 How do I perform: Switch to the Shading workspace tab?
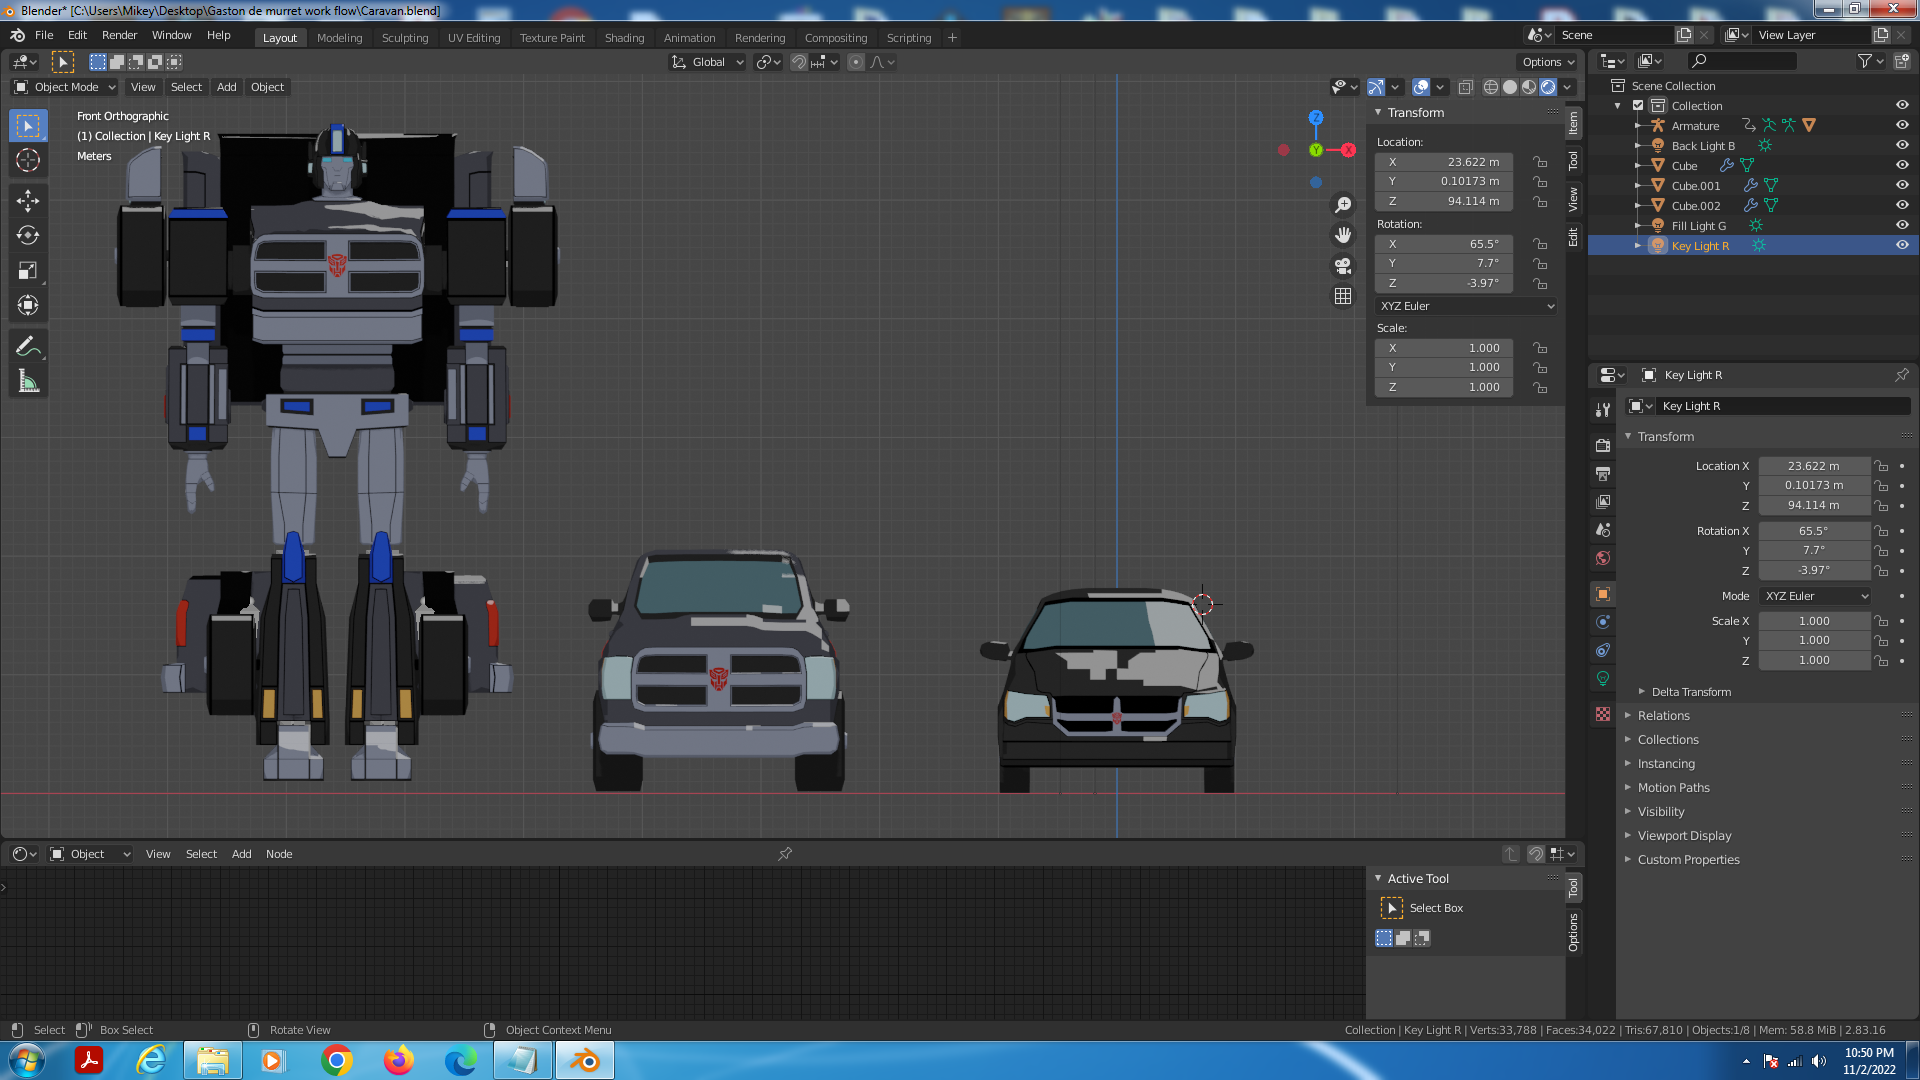(x=624, y=38)
